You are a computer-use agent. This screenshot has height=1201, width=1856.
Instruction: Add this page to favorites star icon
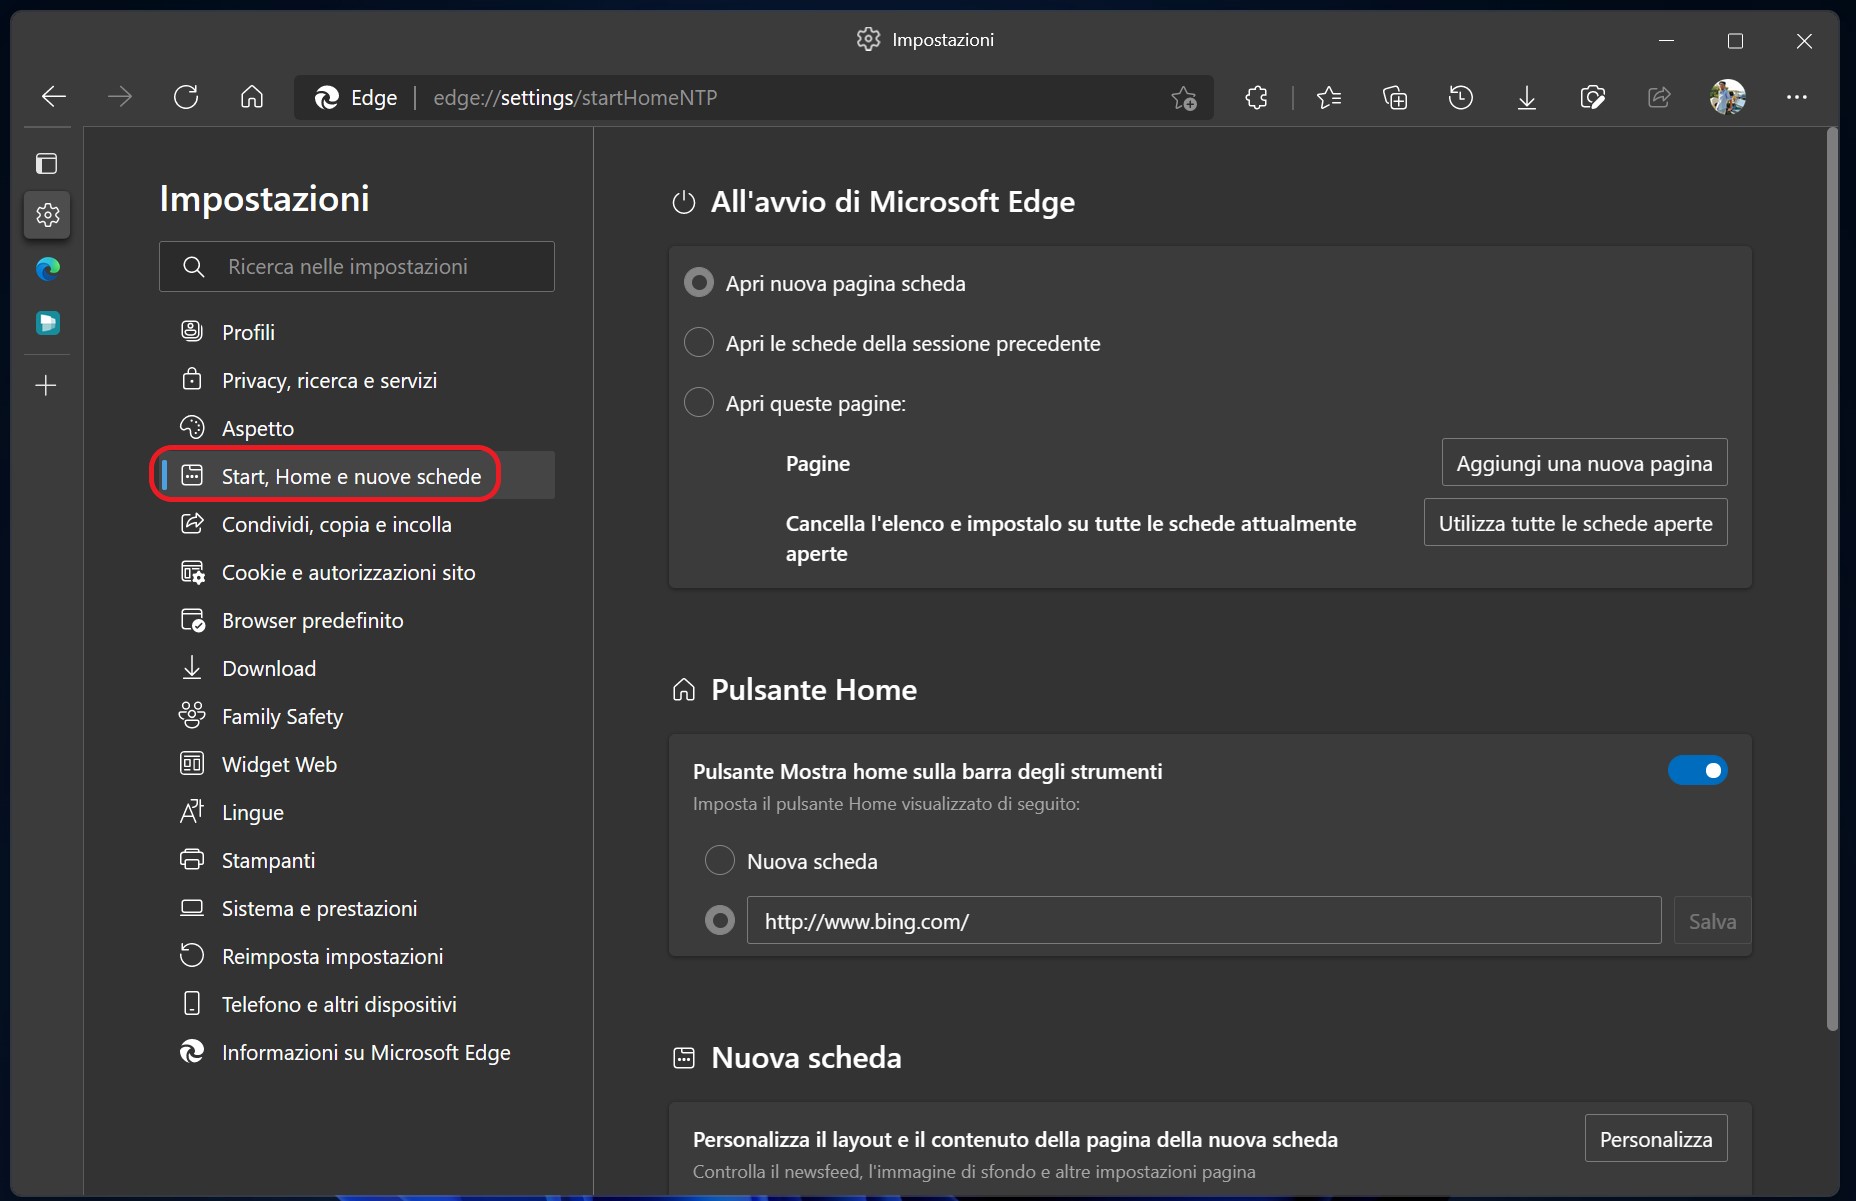[x=1184, y=98]
